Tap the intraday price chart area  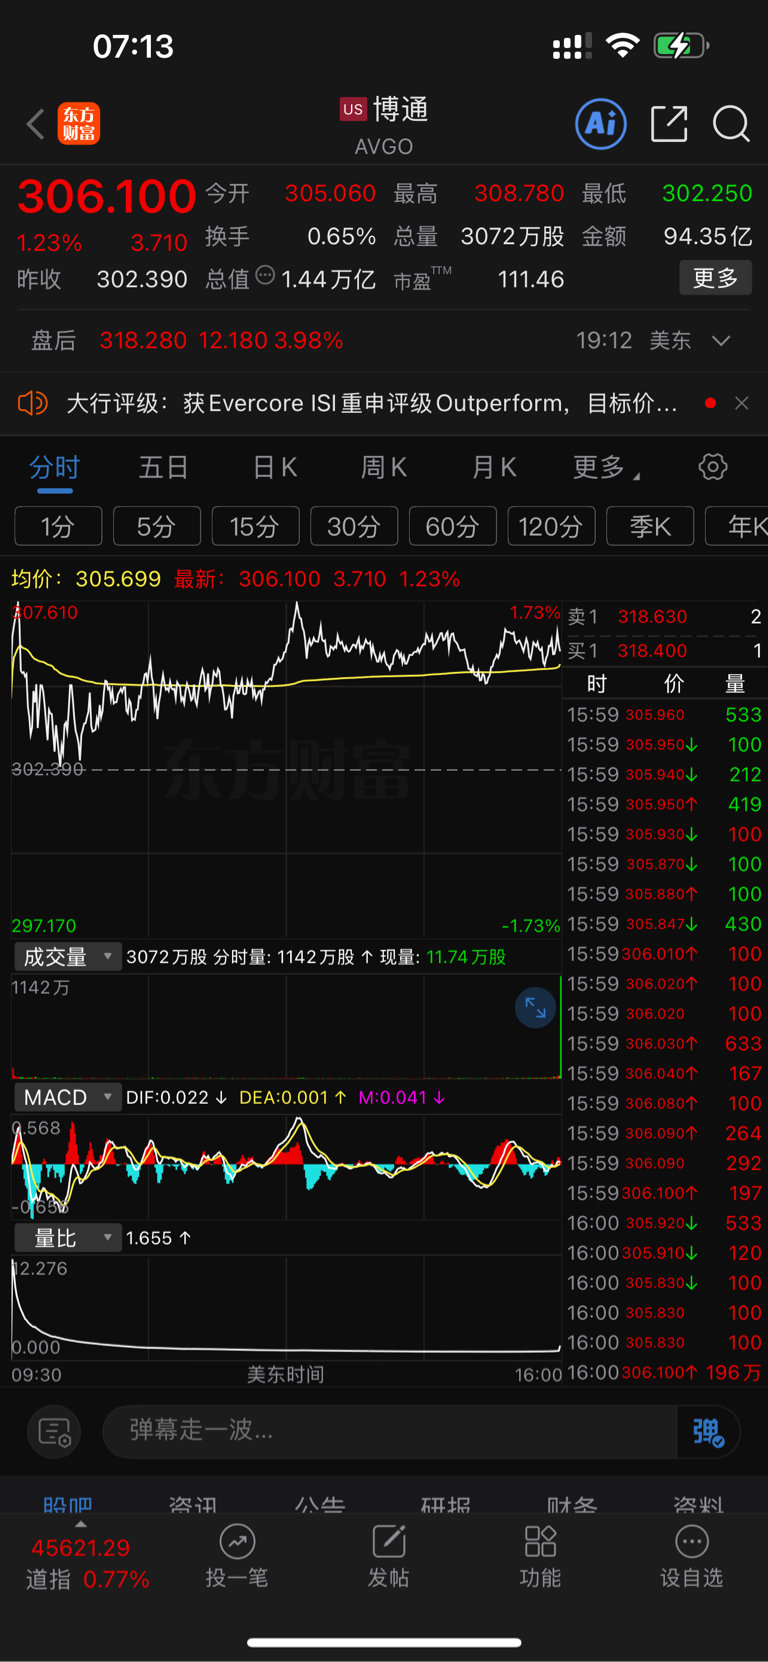tap(286, 768)
